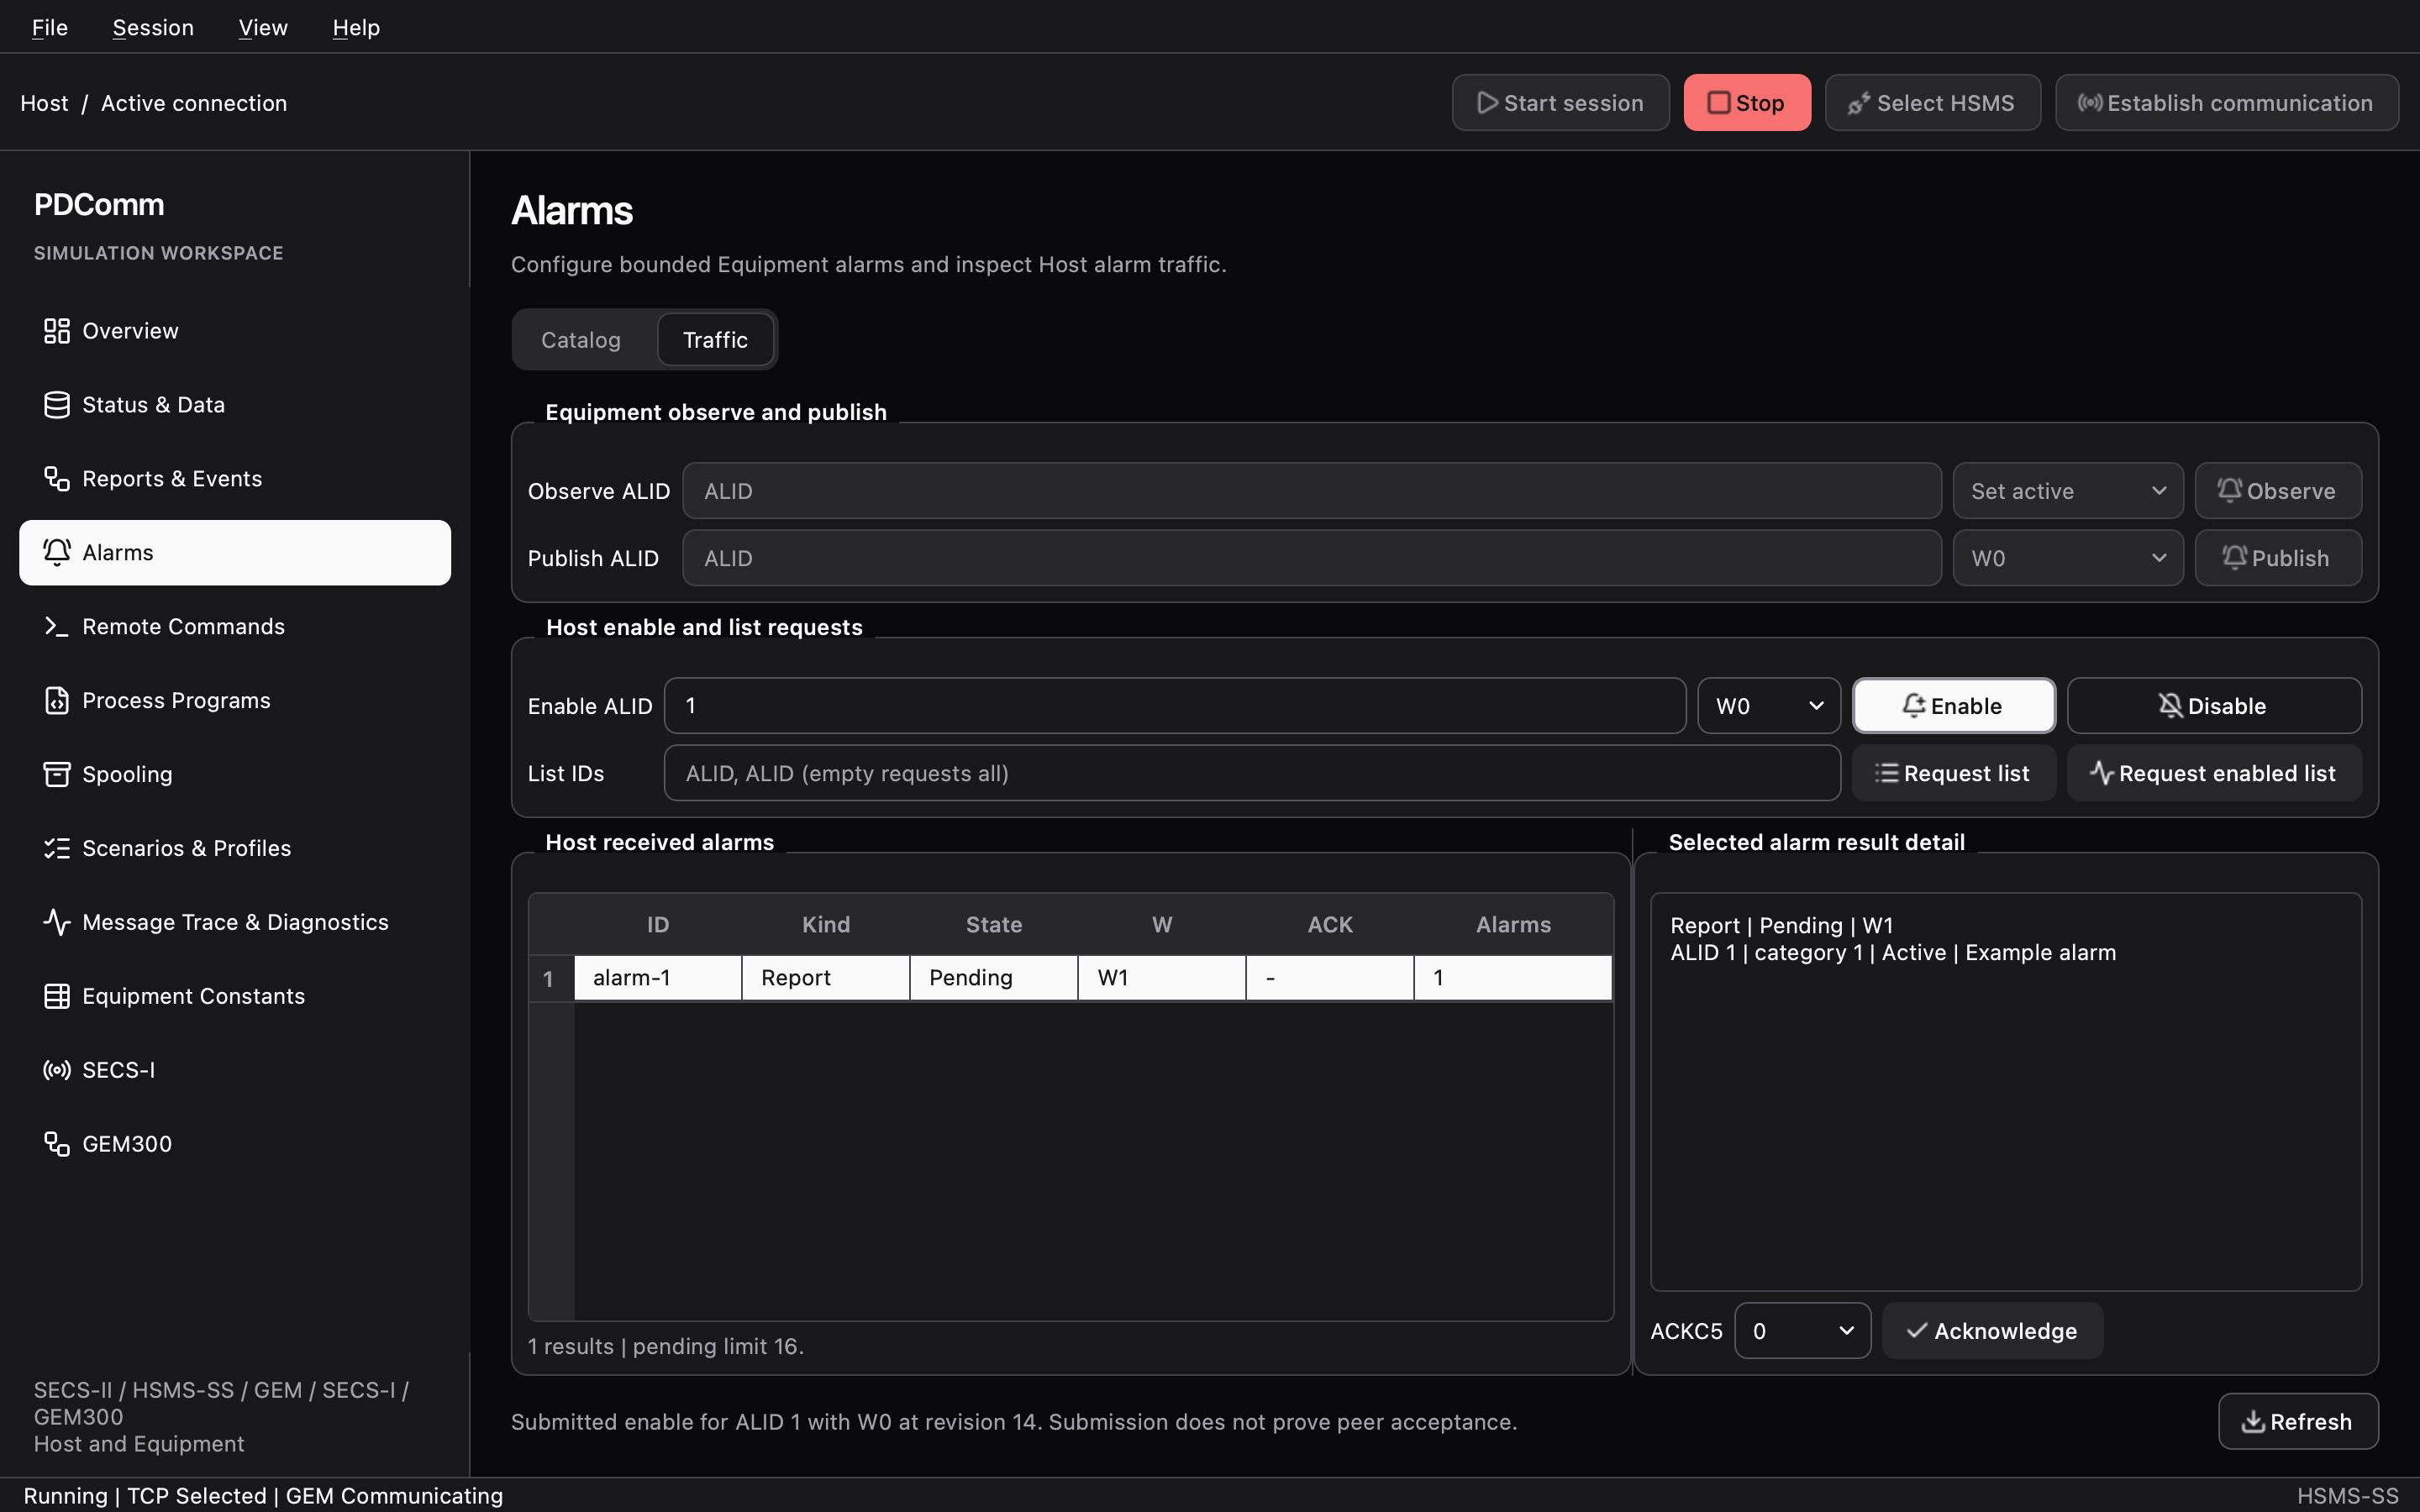Click Start session button

coord(1561,103)
